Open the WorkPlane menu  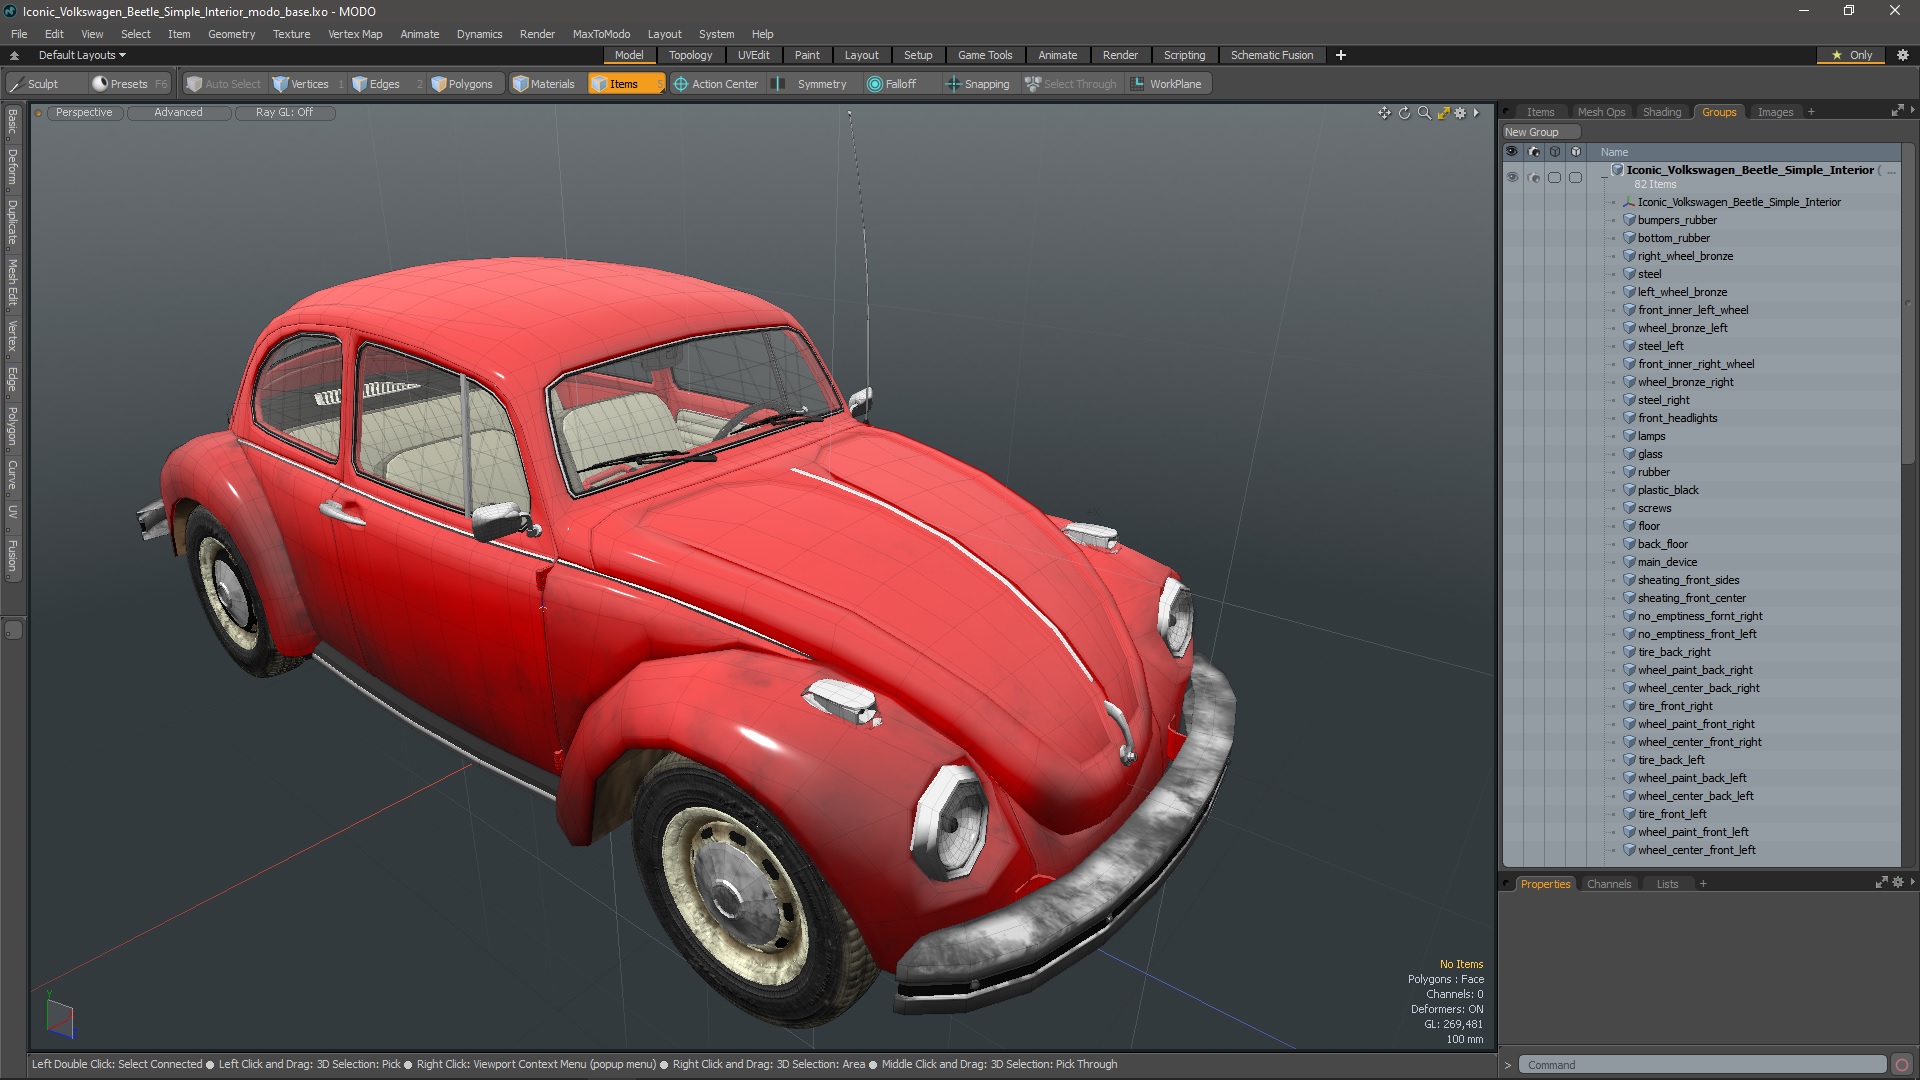pos(1167,84)
